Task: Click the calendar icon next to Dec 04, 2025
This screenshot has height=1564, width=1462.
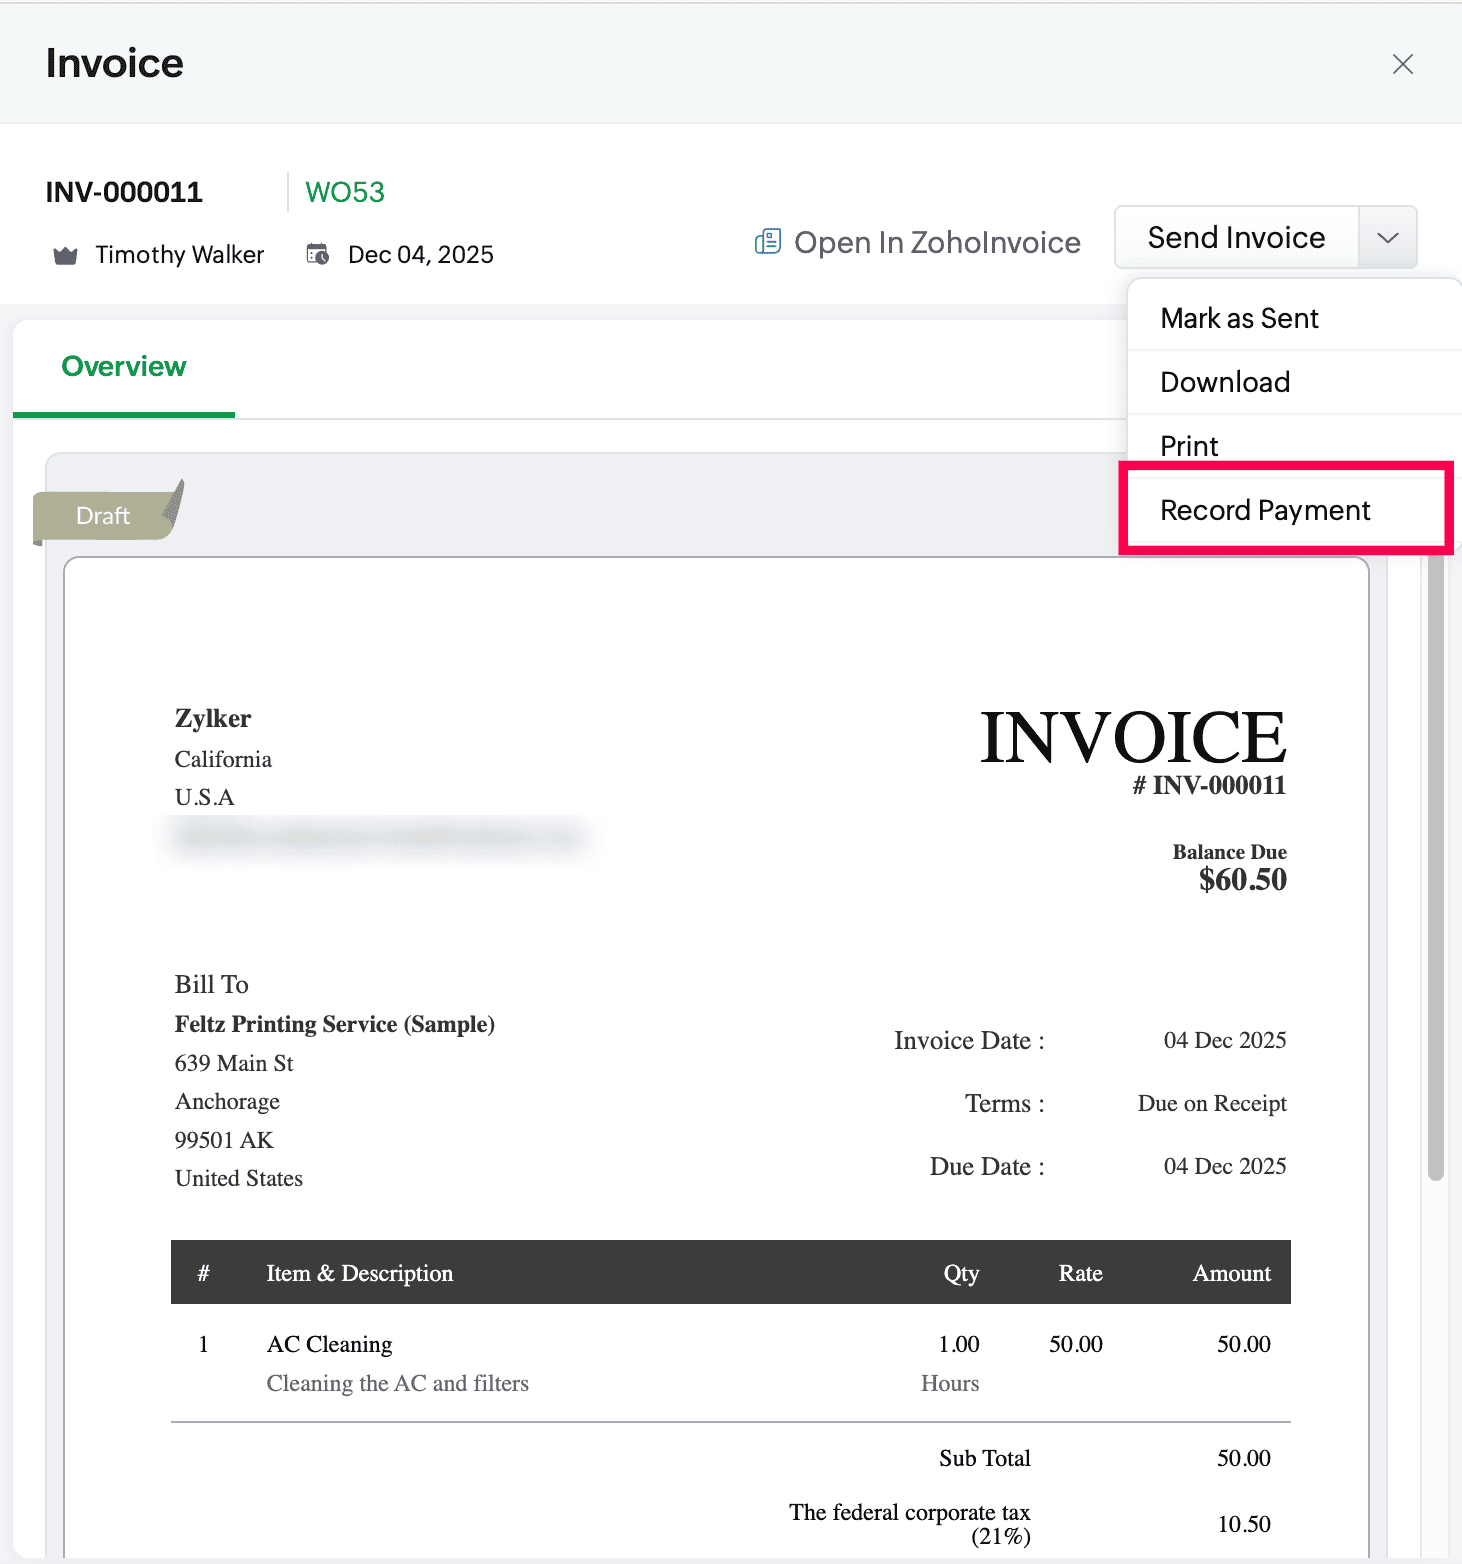Action: [x=317, y=255]
